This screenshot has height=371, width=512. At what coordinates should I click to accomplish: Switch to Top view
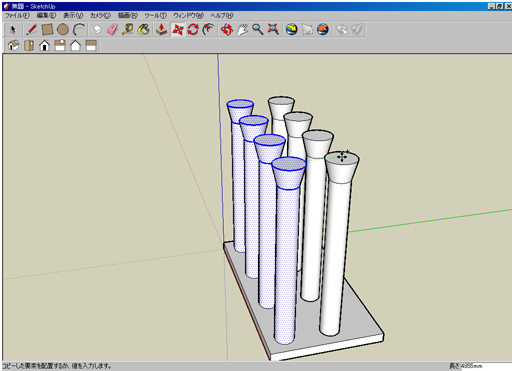(29, 45)
